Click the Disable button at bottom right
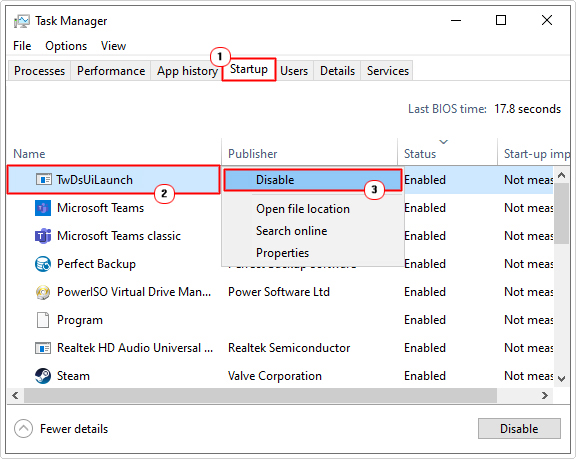The height and width of the screenshot is (459, 576). (519, 429)
